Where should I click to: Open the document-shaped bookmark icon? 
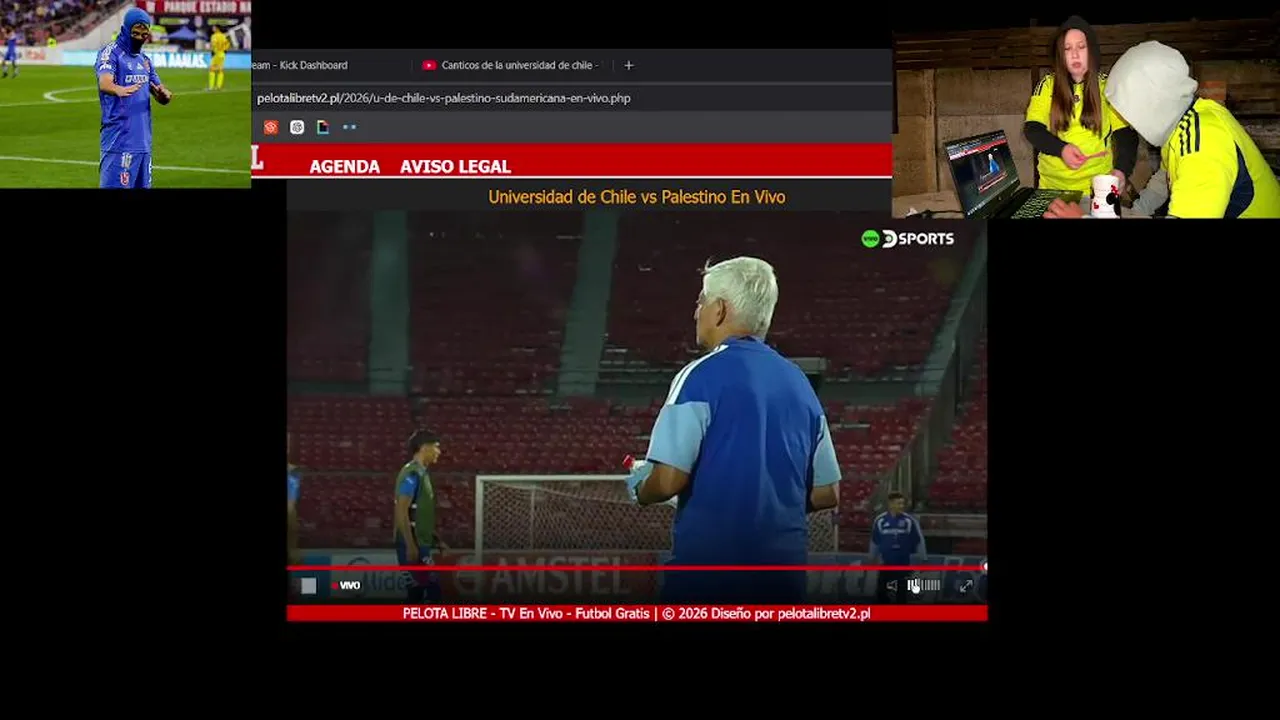(x=322, y=127)
